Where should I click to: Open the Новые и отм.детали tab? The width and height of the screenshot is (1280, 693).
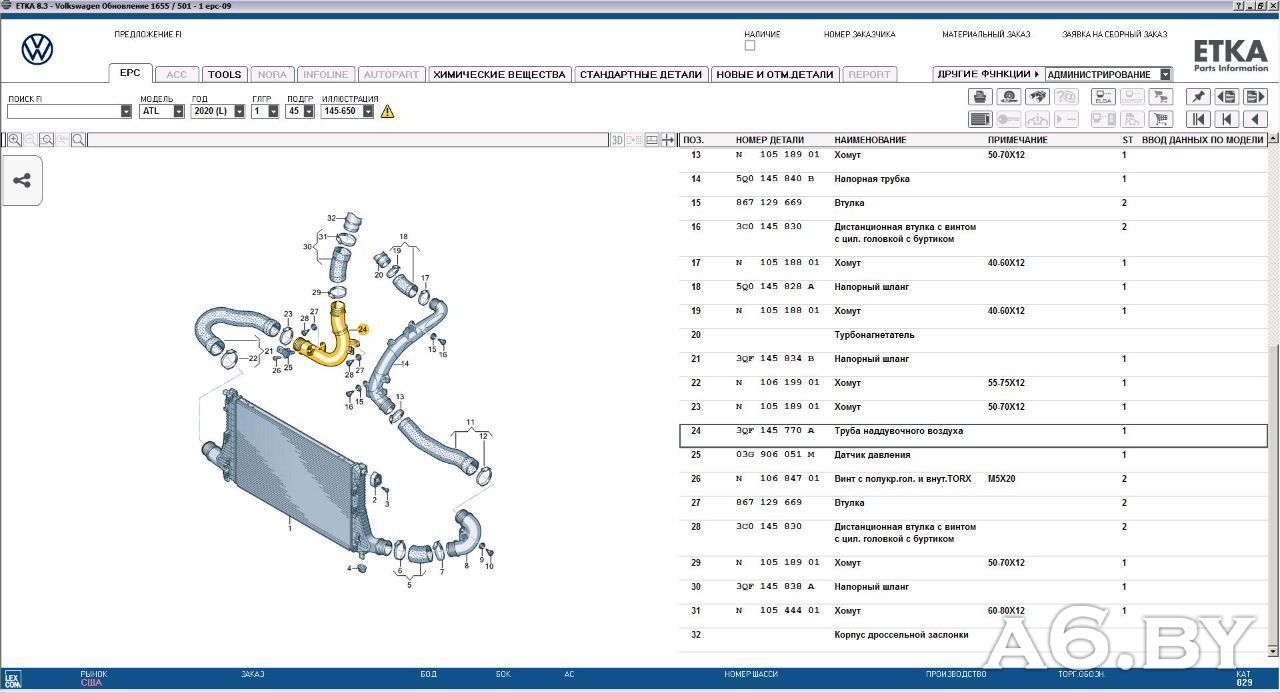pos(775,74)
